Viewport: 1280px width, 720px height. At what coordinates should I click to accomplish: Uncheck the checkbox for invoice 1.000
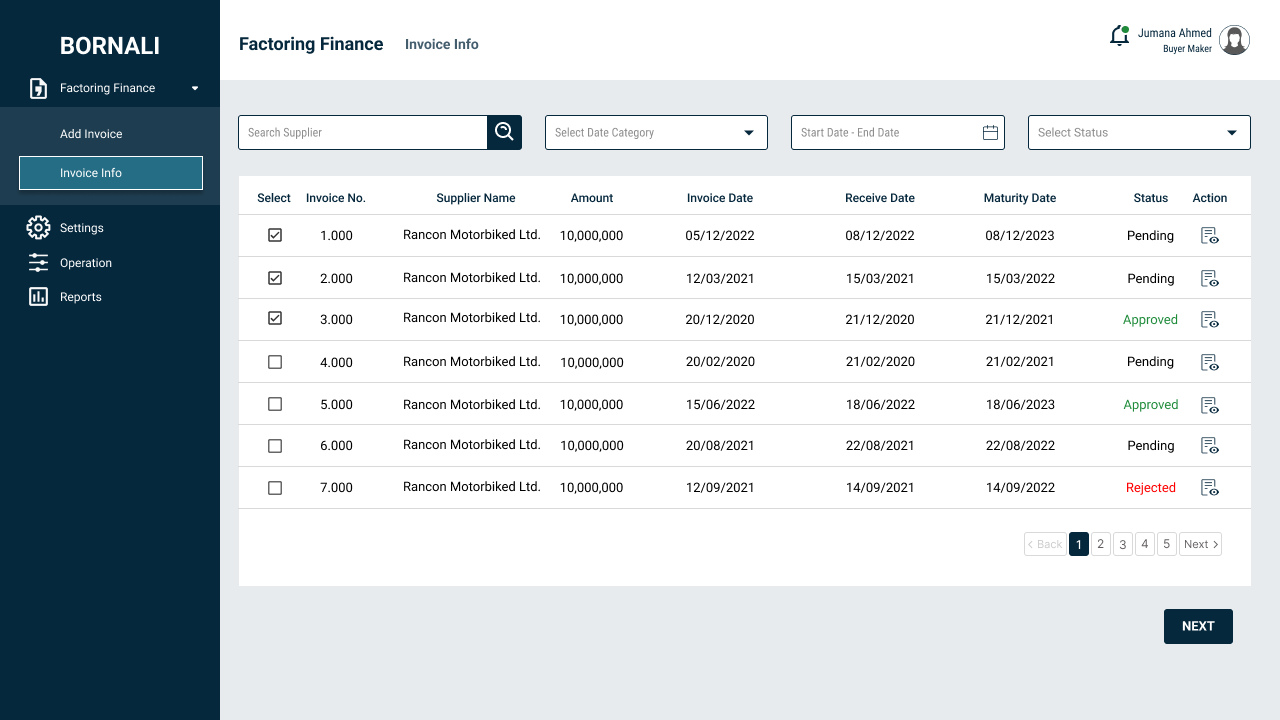(275, 235)
